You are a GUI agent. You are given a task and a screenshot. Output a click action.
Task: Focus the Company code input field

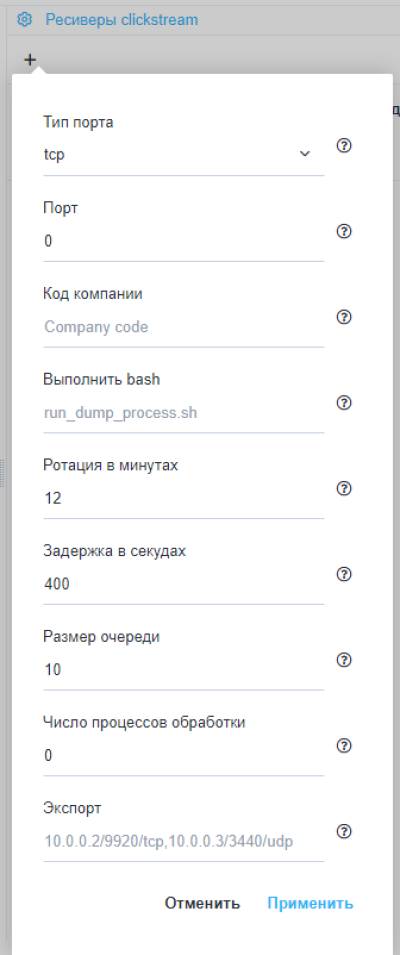(x=183, y=327)
